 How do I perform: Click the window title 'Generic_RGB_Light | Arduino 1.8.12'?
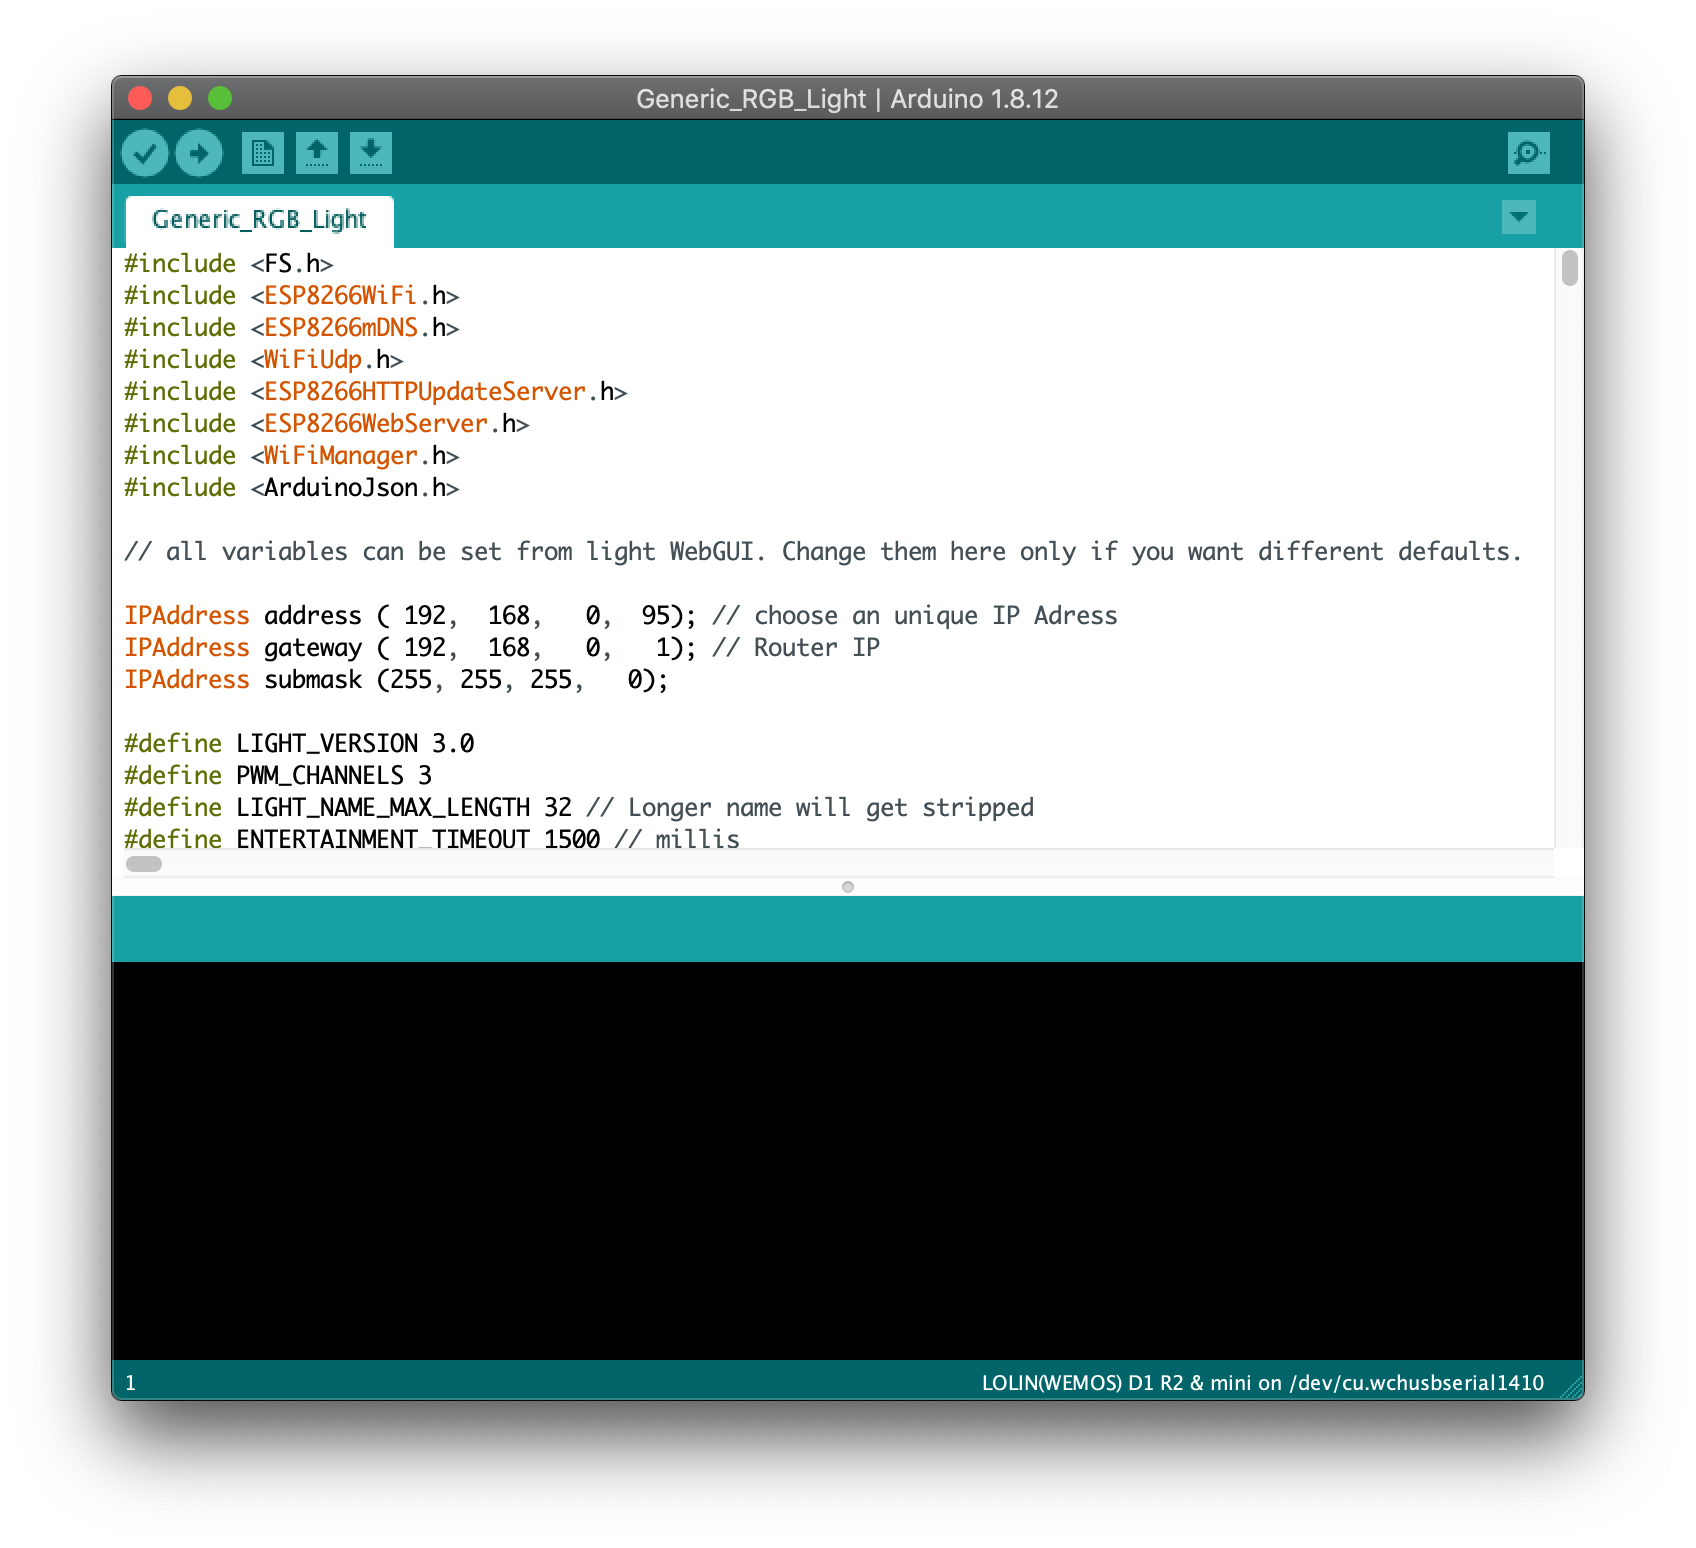tap(847, 99)
